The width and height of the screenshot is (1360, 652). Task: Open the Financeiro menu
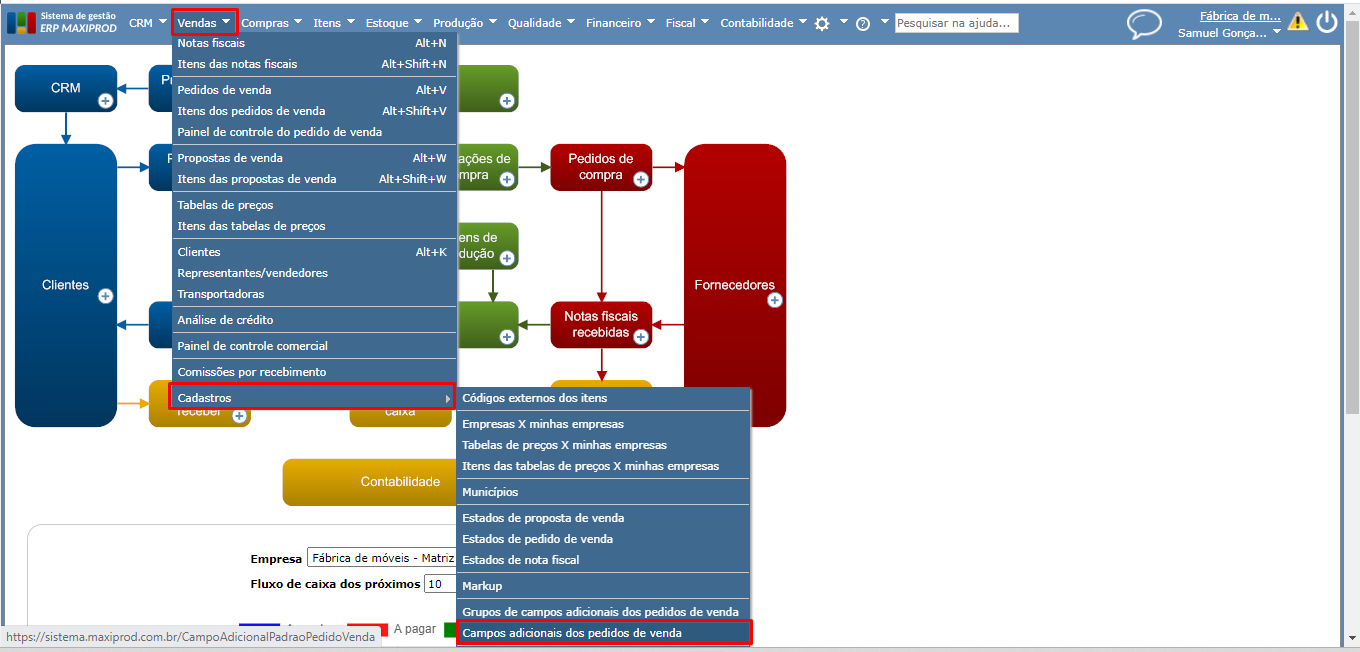tap(621, 22)
